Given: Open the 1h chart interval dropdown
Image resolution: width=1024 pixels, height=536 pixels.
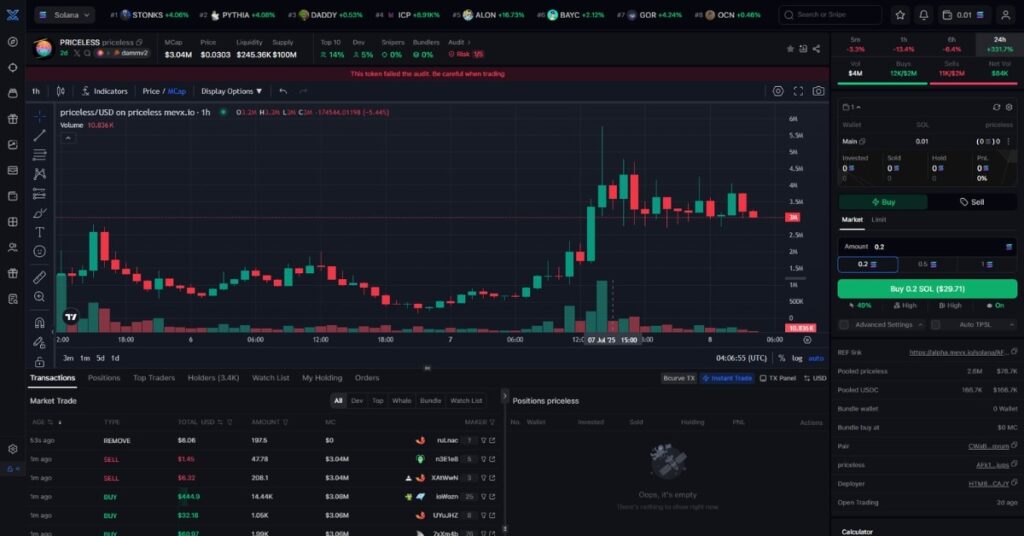Looking at the screenshot, I should click(x=36, y=91).
